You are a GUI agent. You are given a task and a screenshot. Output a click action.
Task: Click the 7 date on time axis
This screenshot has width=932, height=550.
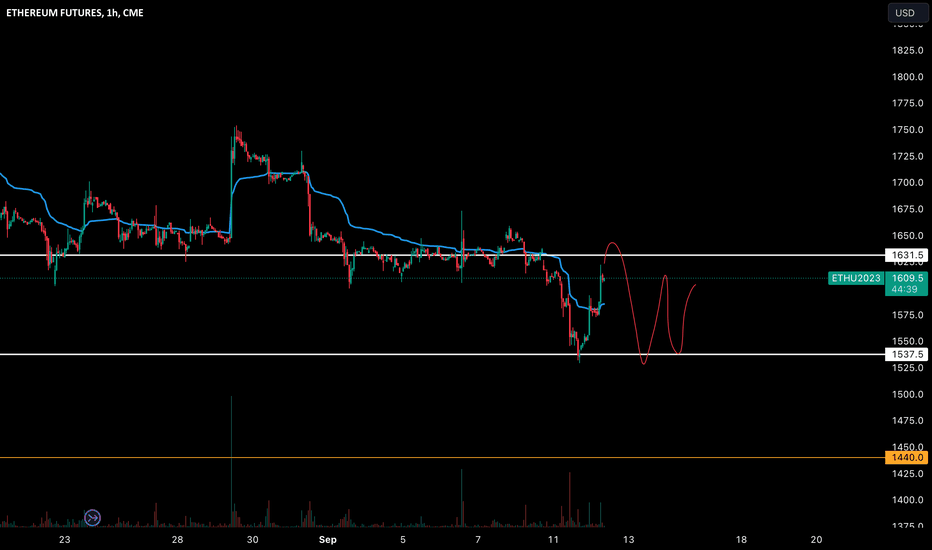click(x=478, y=540)
